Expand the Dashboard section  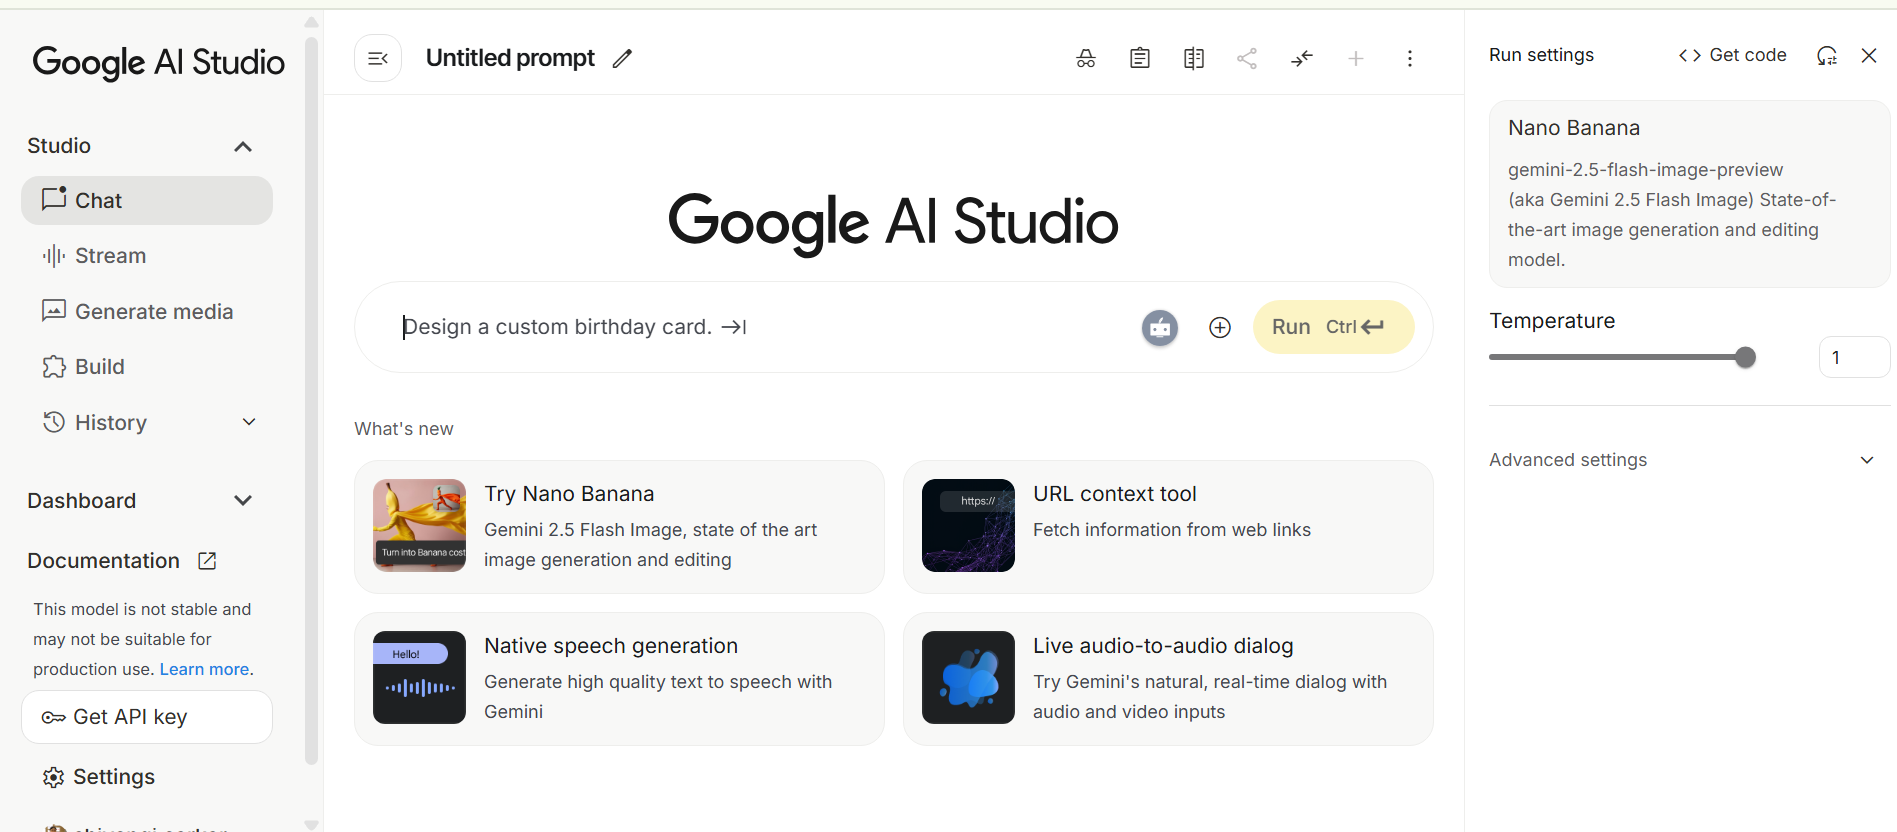click(242, 500)
